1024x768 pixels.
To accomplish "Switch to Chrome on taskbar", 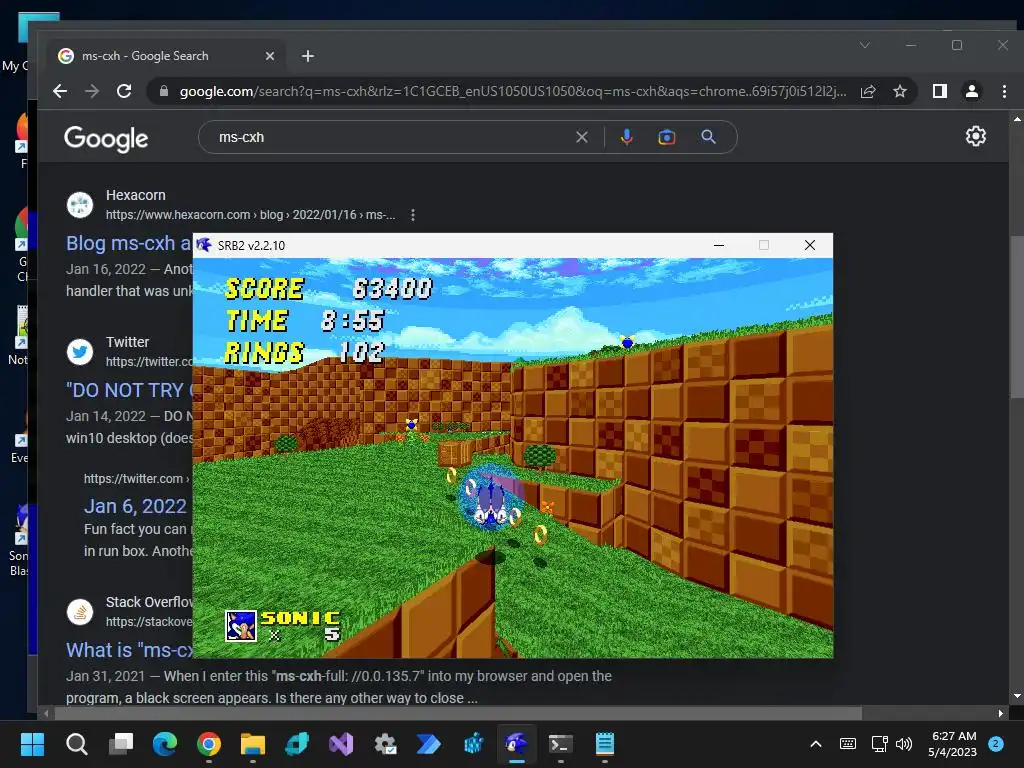I will click(x=208, y=744).
